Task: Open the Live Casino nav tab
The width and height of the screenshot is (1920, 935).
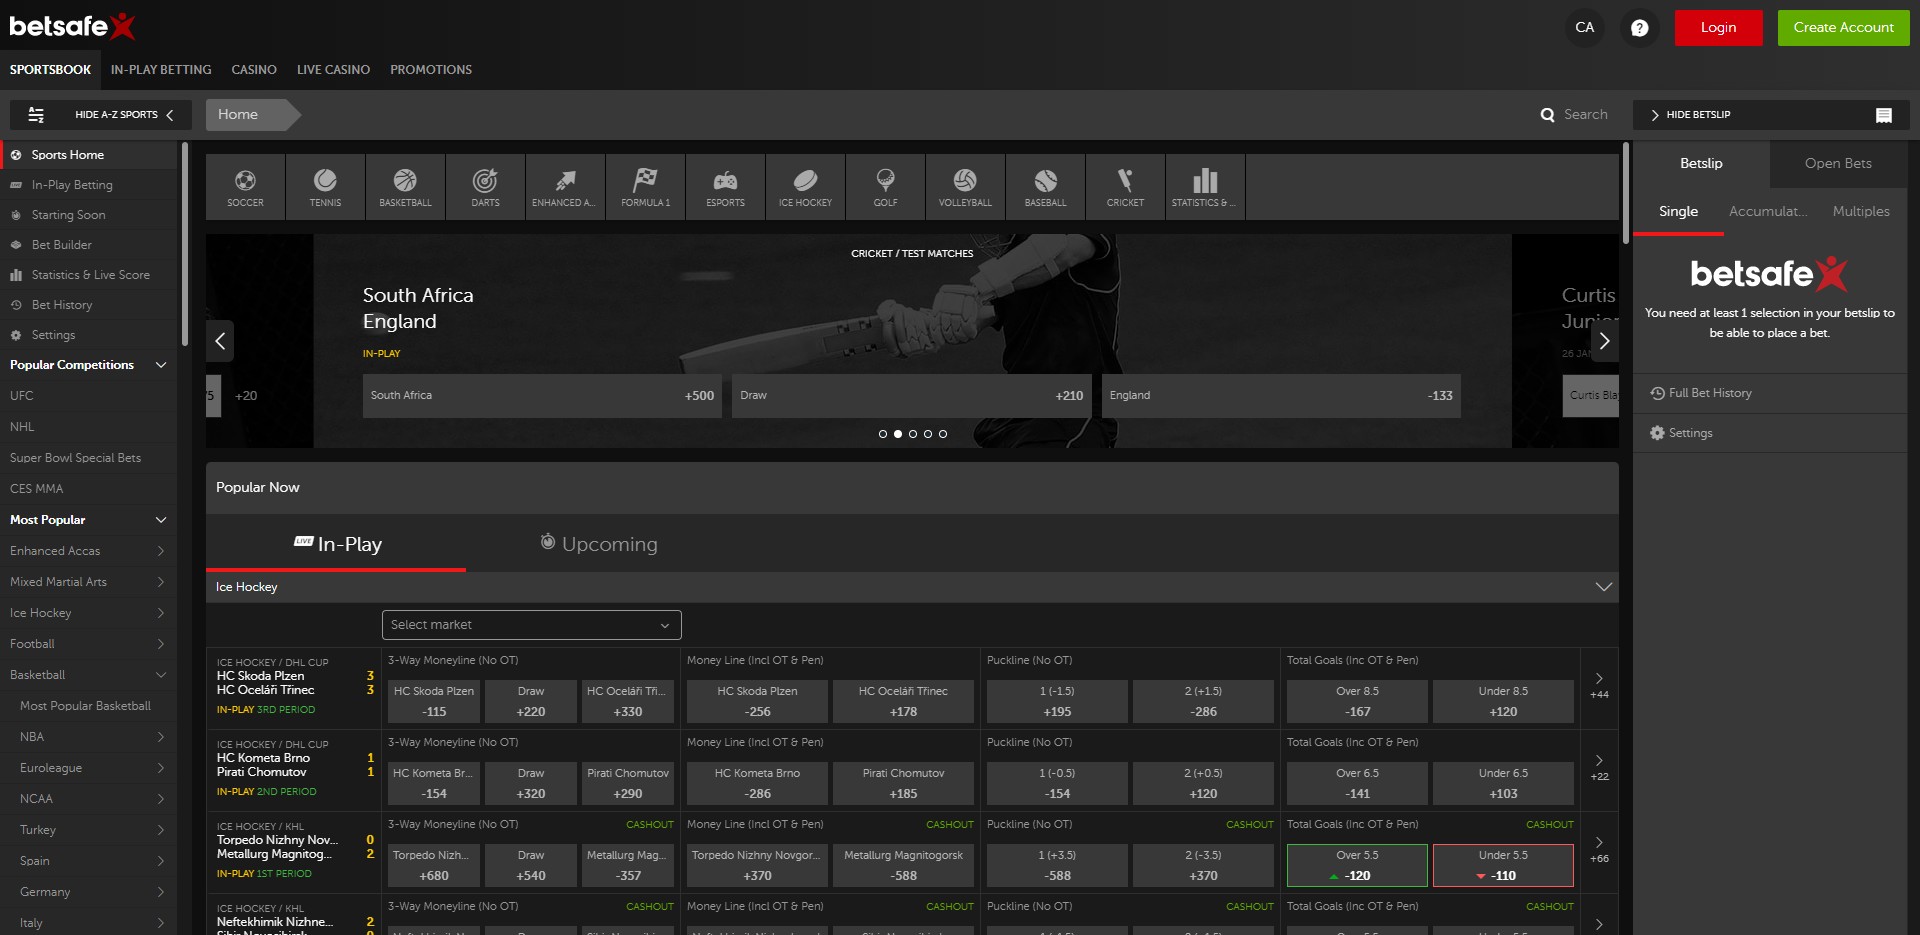Action: [333, 70]
